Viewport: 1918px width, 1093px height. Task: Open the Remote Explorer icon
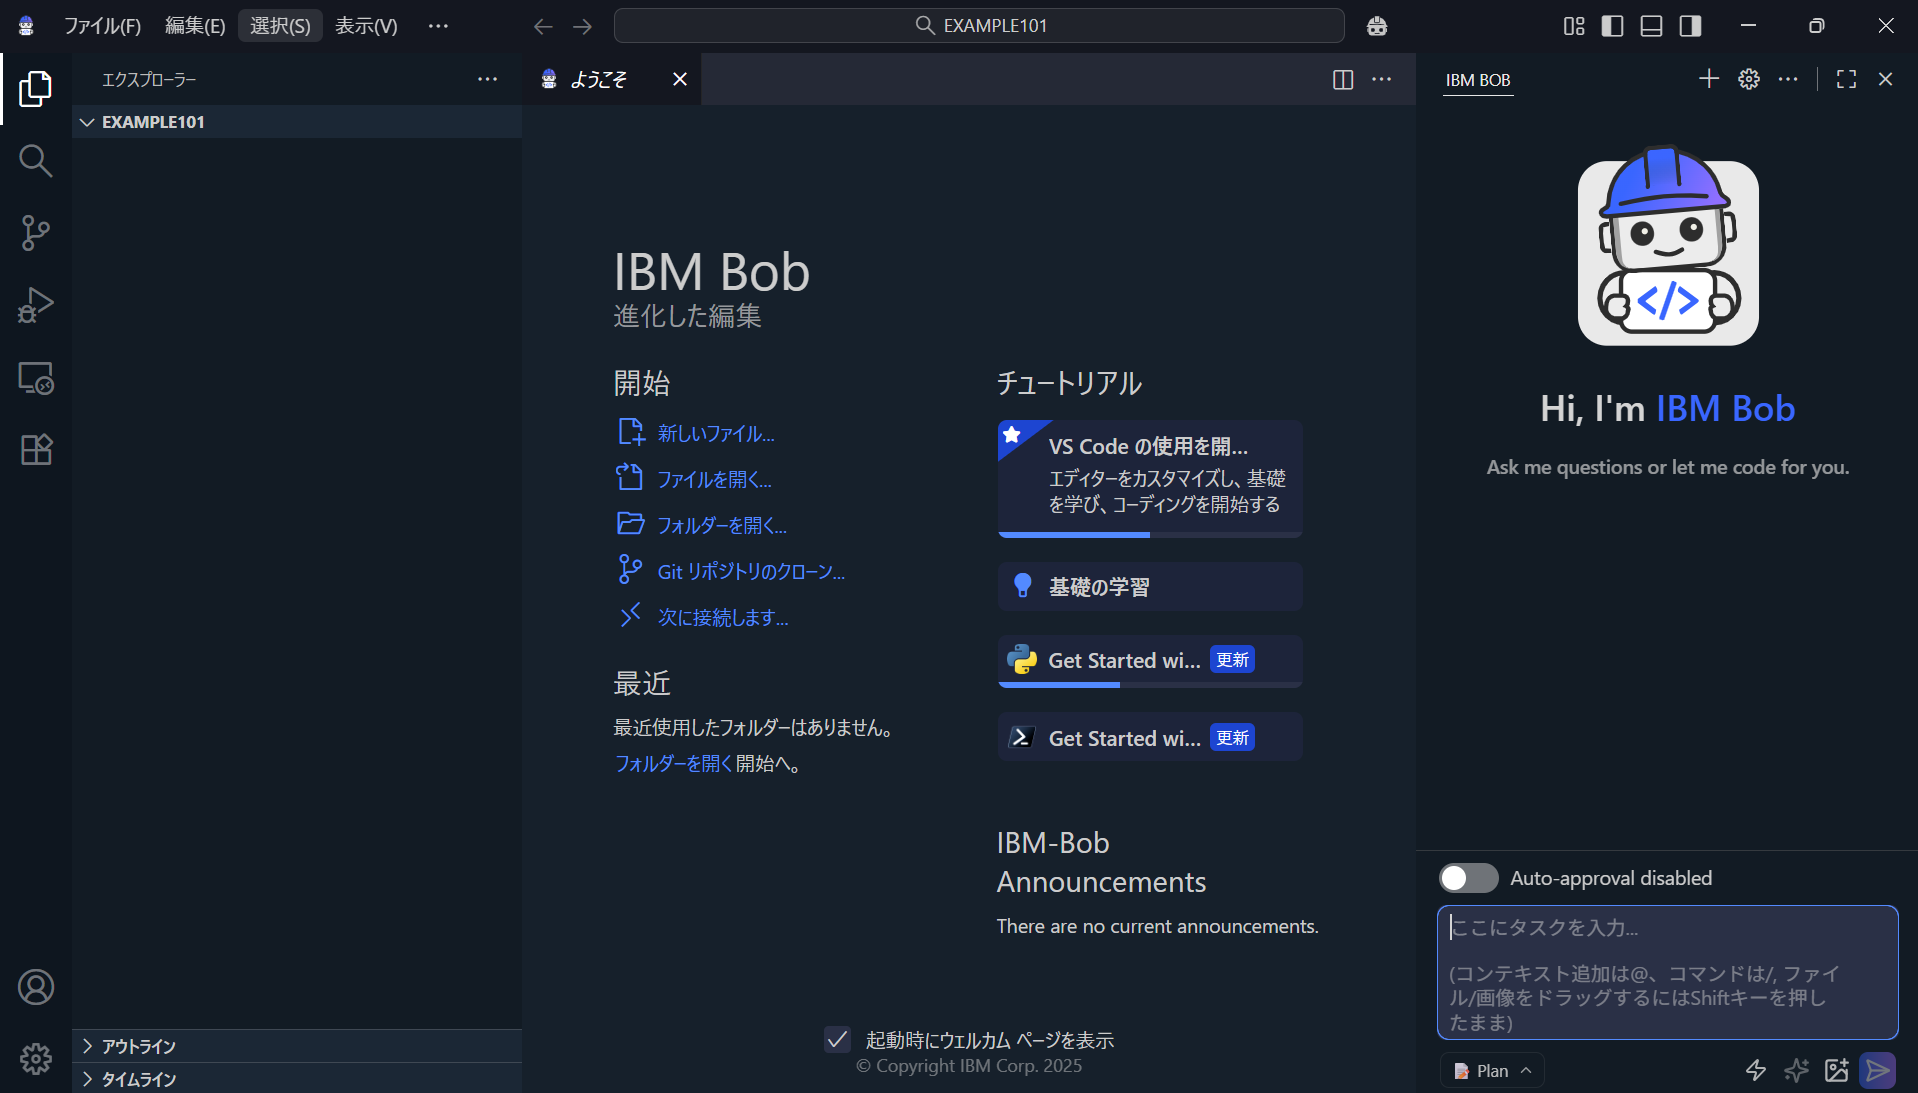click(36, 378)
